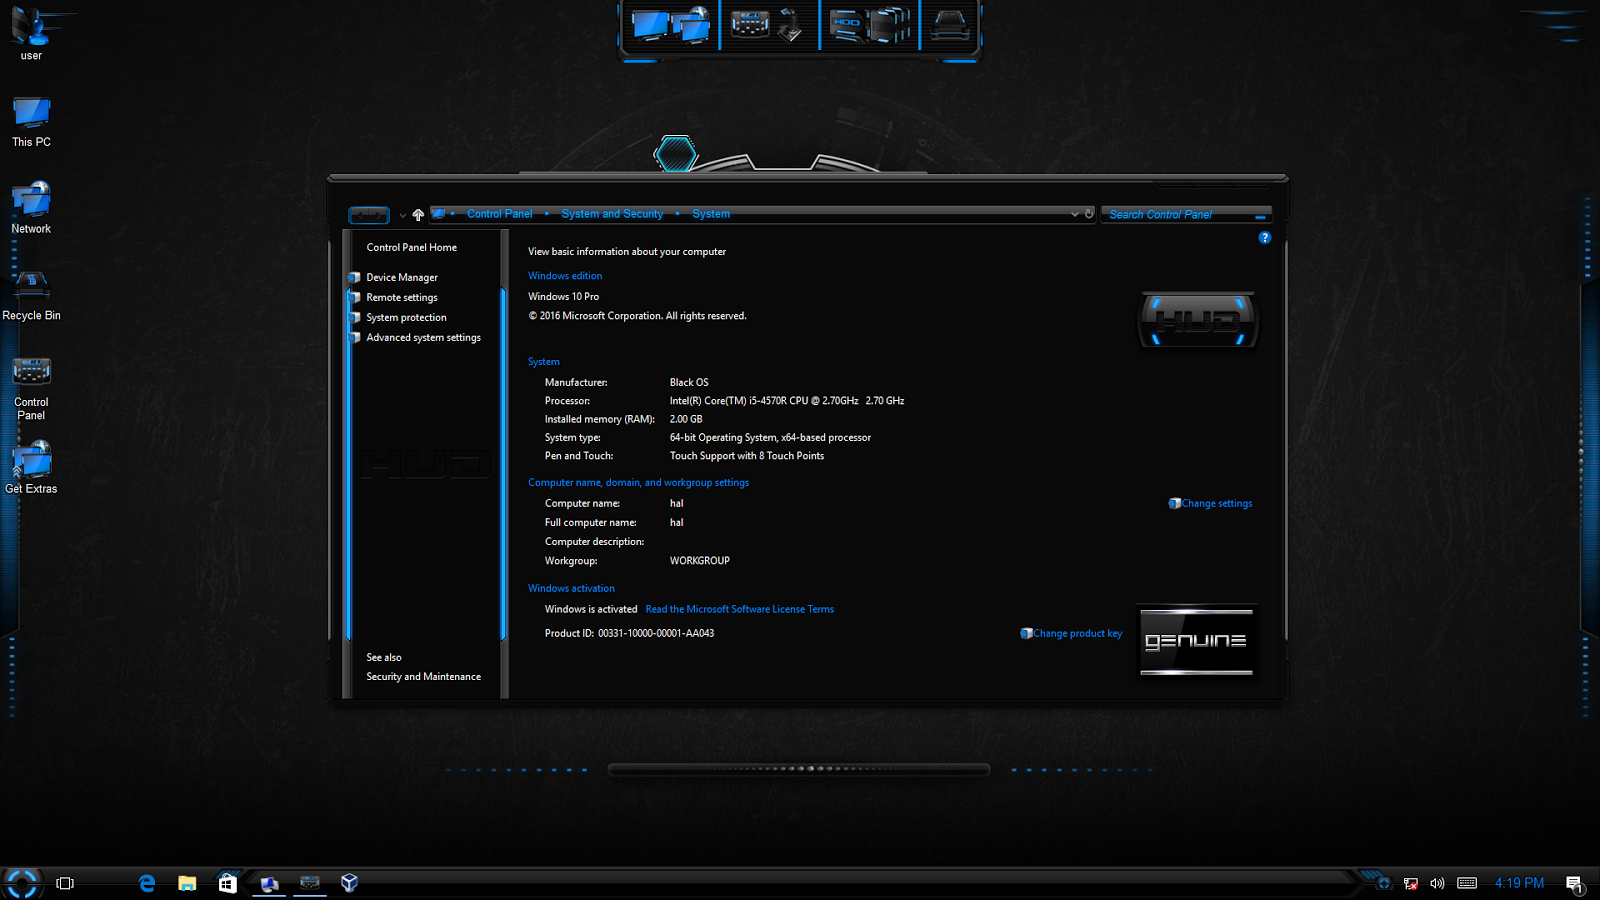This screenshot has width=1600, height=900.
Task: Open Device Manager from the sidebar
Action: click(x=402, y=277)
